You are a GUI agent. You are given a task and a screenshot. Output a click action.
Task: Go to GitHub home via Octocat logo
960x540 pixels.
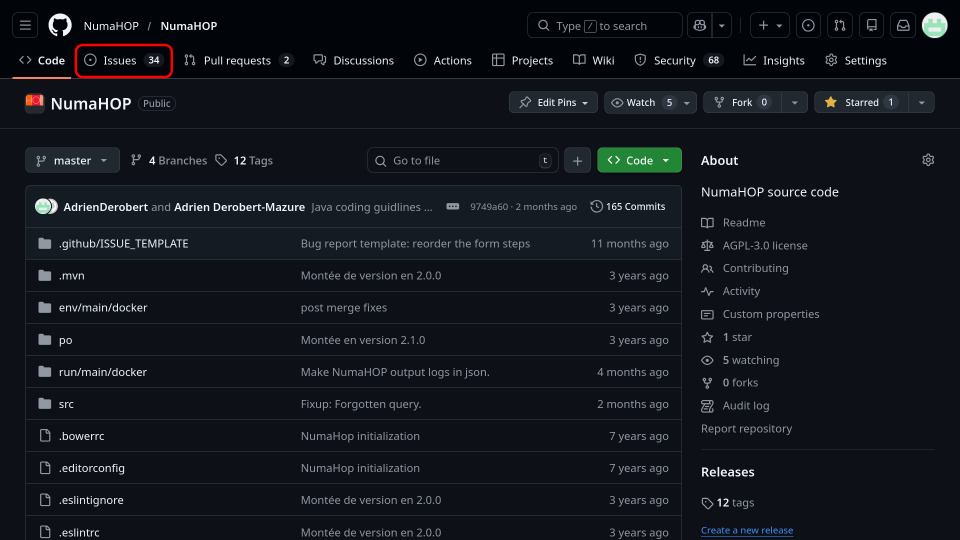point(60,26)
